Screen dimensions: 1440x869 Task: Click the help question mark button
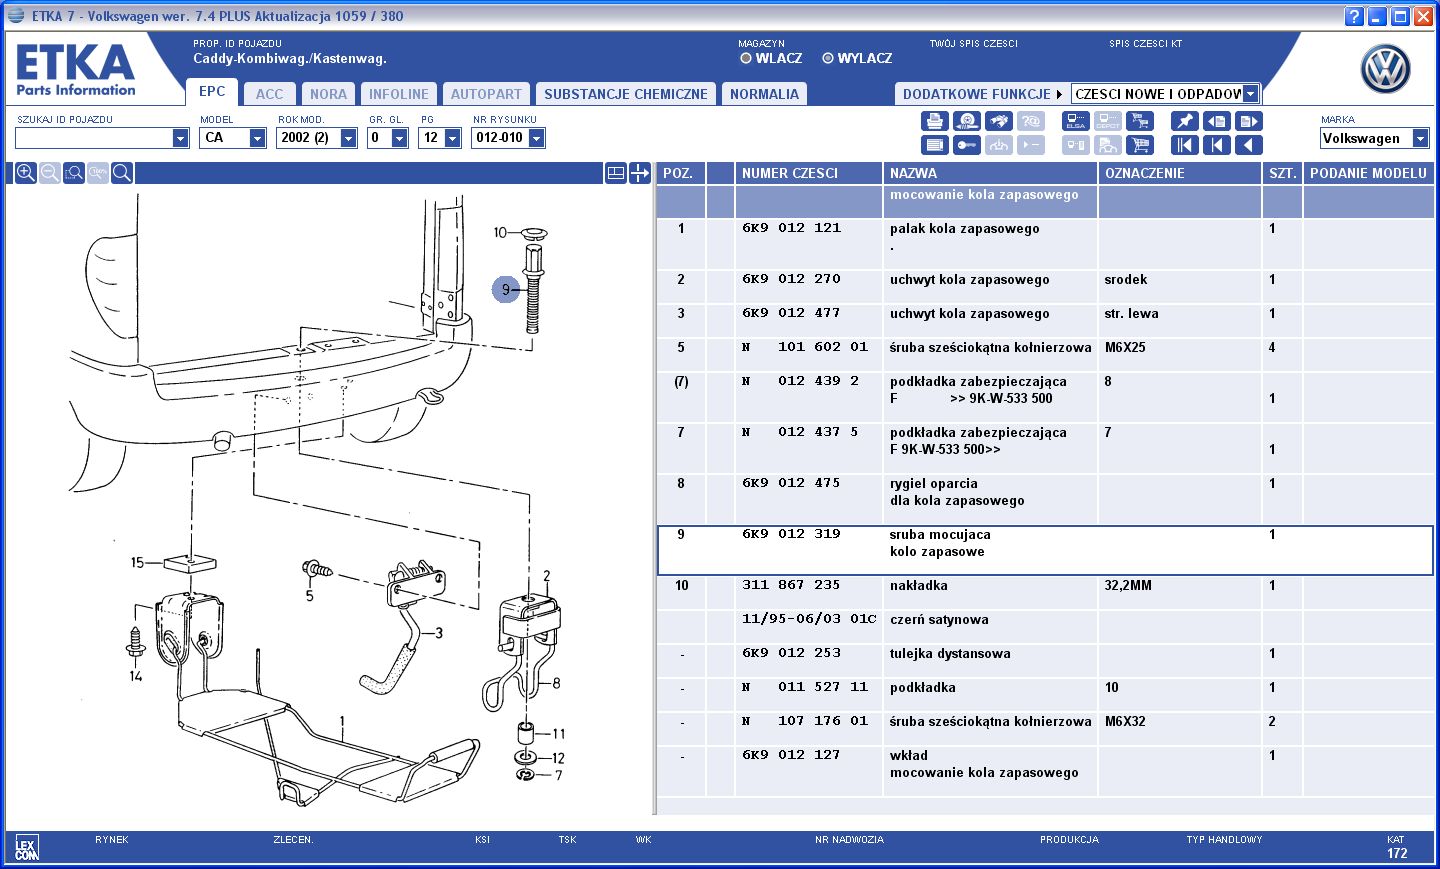[x=1354, y=16]
